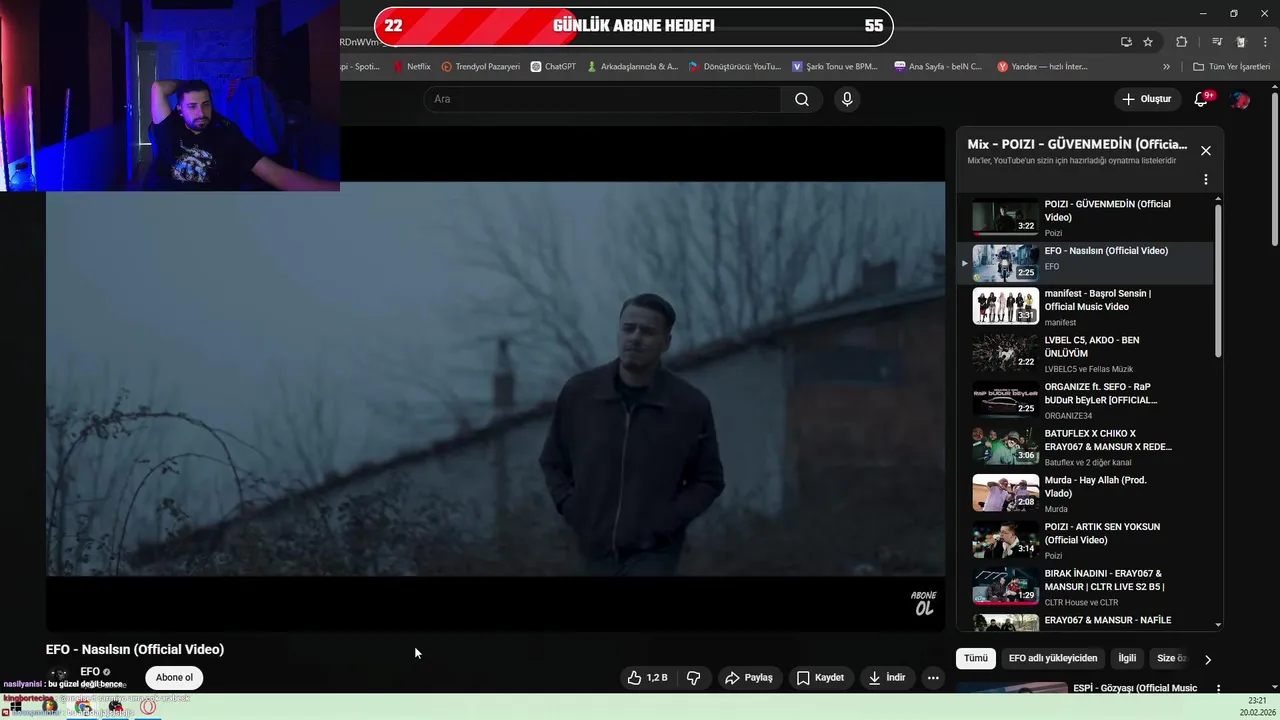The image size is (1280, 720).
Task: Open ESPİ - Gözyaşı video options menu
Action: tap(1218, 688)
